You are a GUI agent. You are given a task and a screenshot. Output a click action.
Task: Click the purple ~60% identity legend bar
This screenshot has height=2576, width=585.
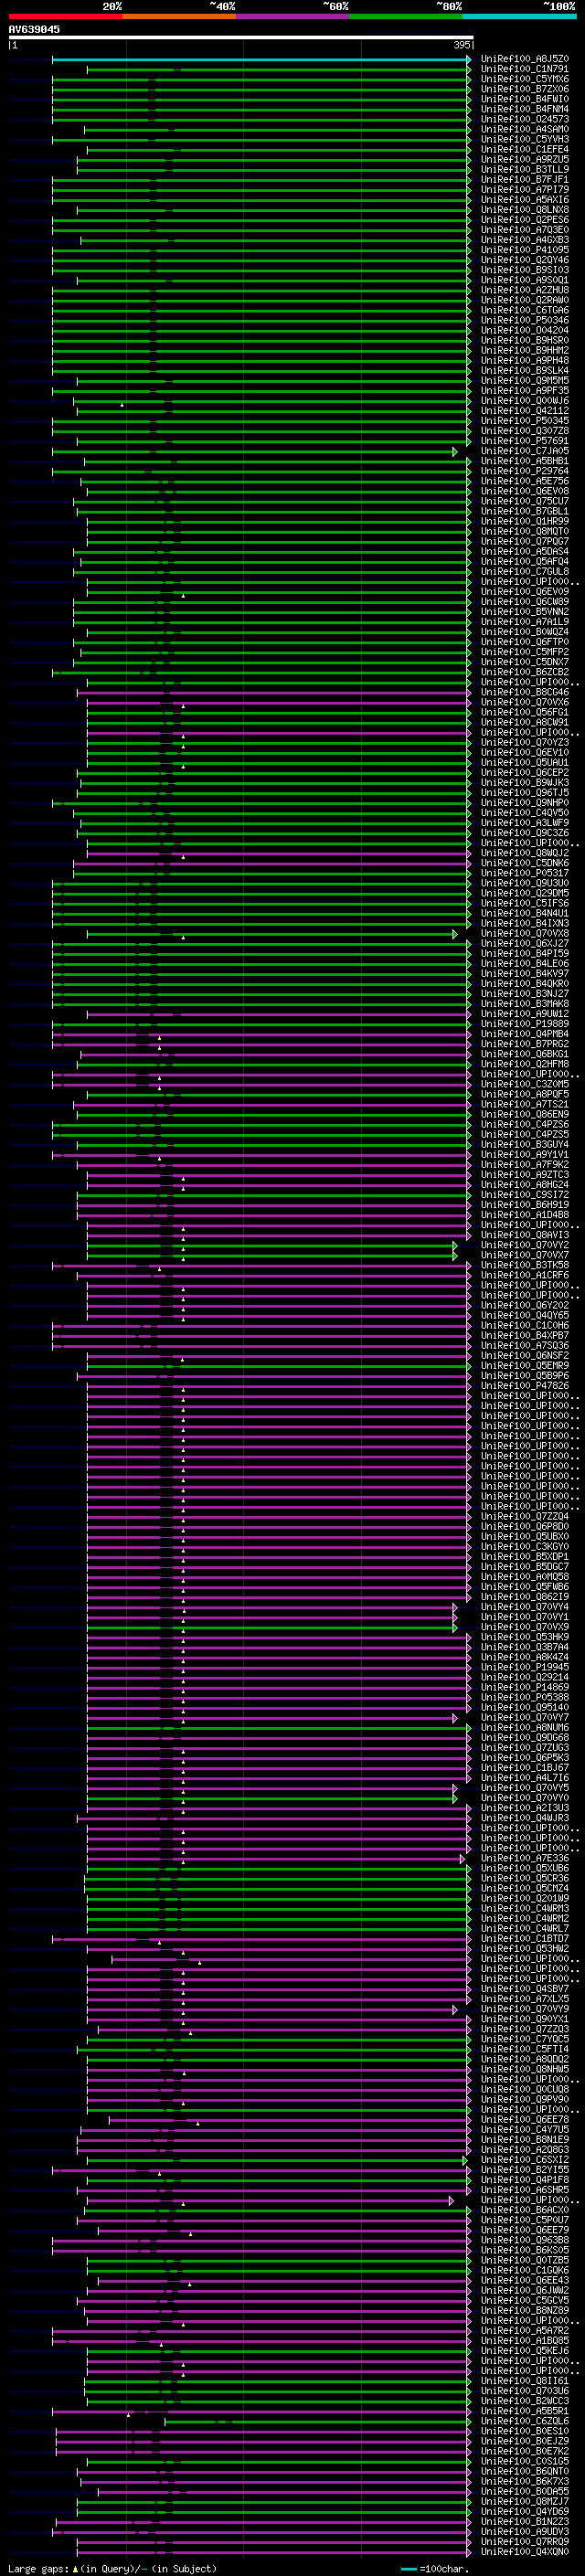click(x=292, y=17)
